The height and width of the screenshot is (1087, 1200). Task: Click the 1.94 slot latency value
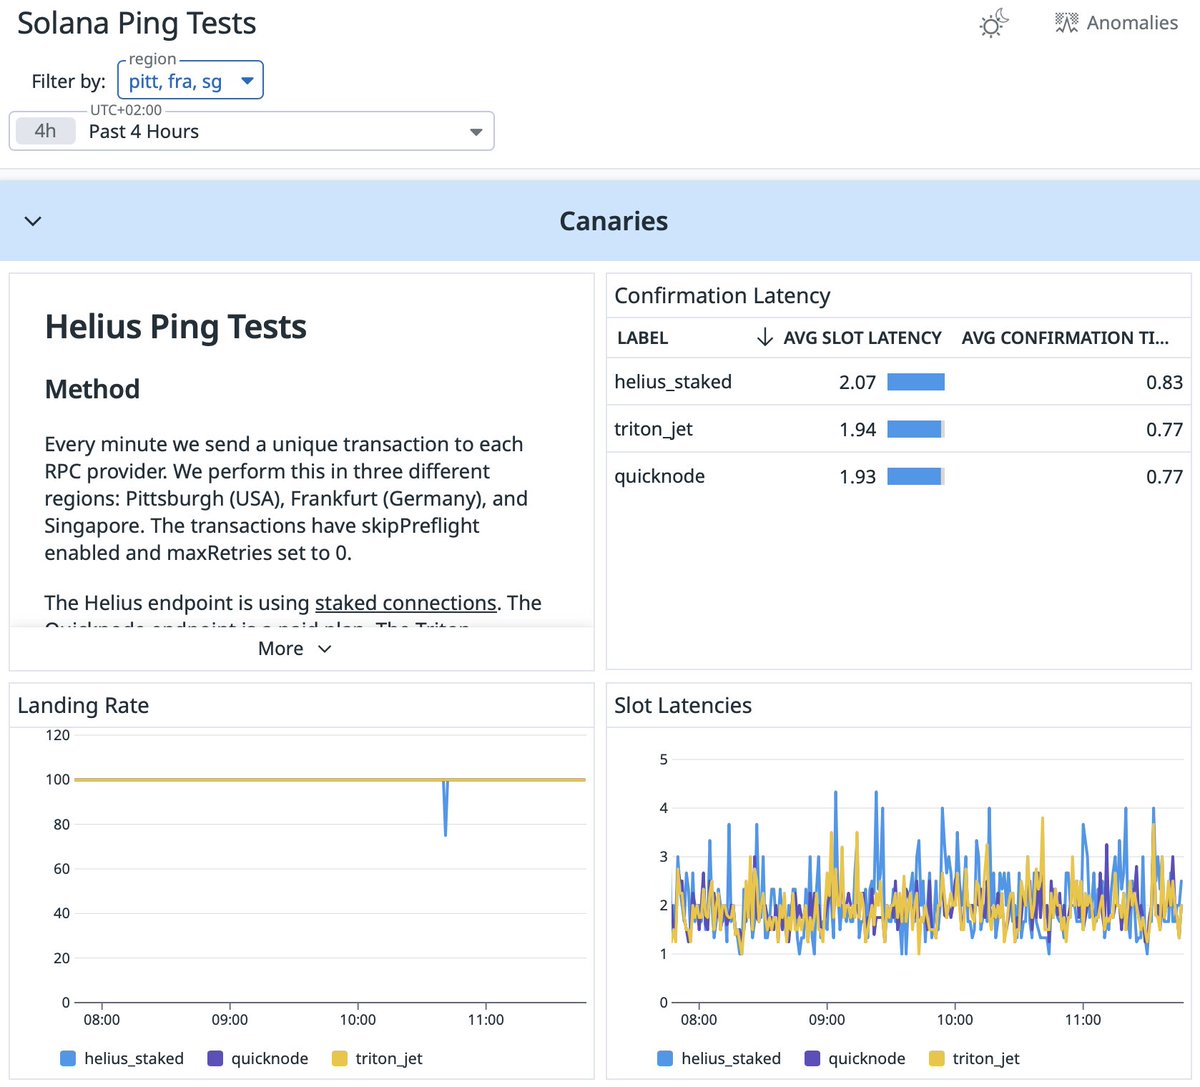click(x=857, y=429)
